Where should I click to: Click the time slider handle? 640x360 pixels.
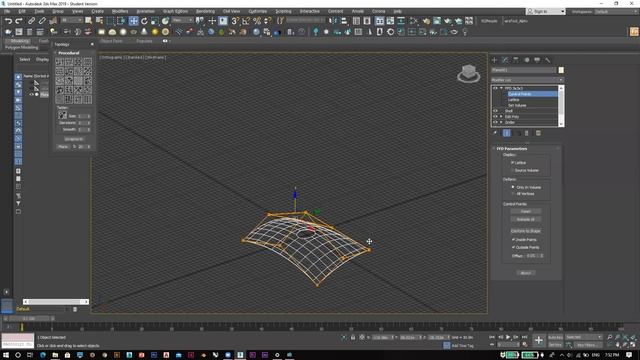coord(29,318)
